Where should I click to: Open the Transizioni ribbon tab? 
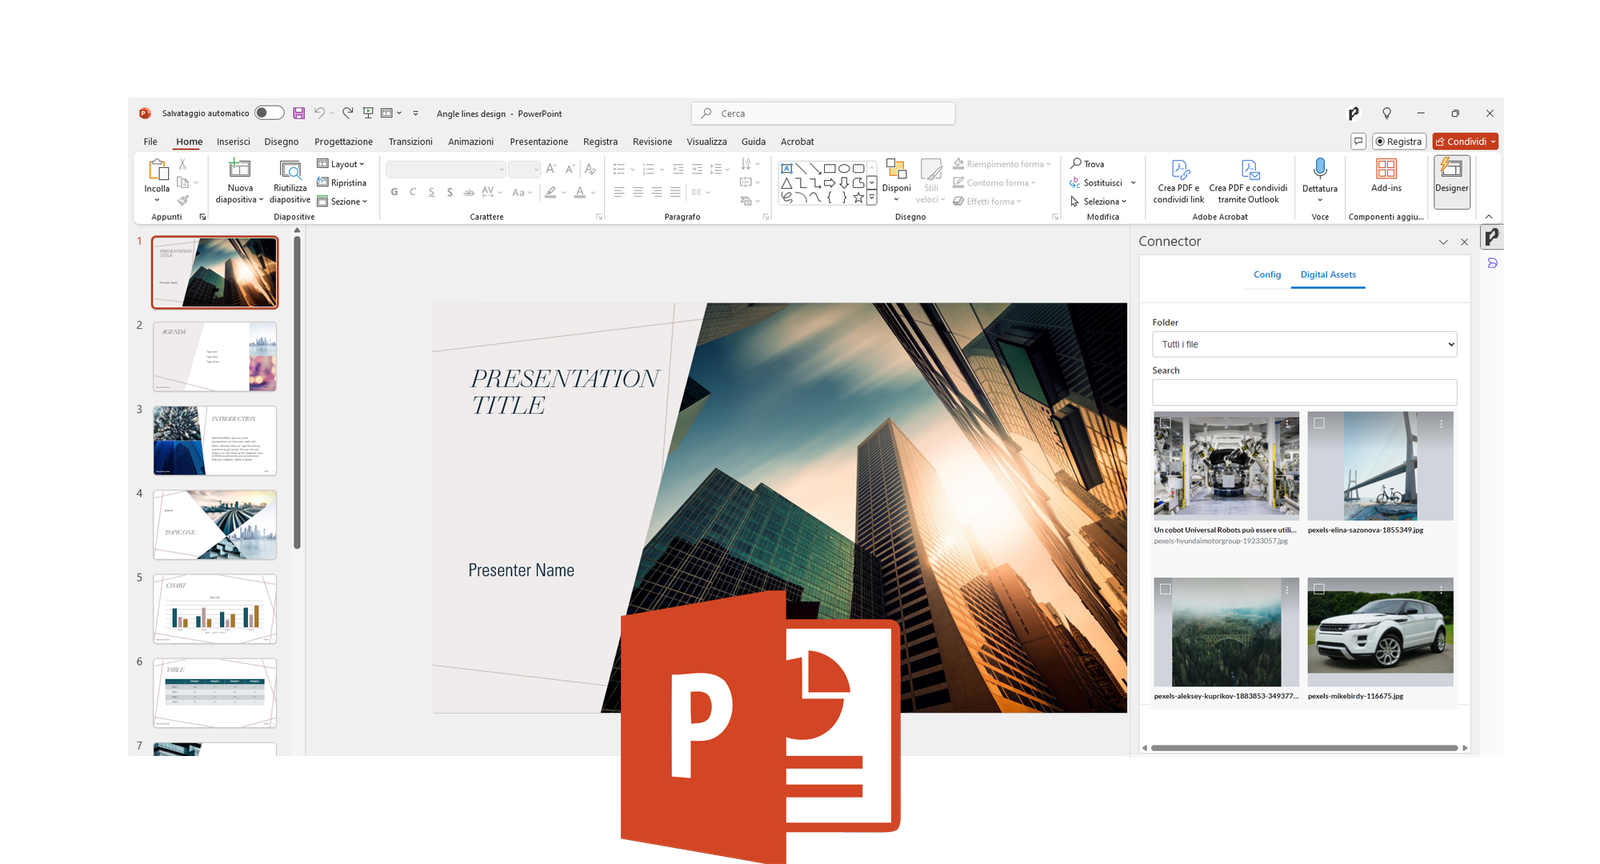(x=410, y=142)
